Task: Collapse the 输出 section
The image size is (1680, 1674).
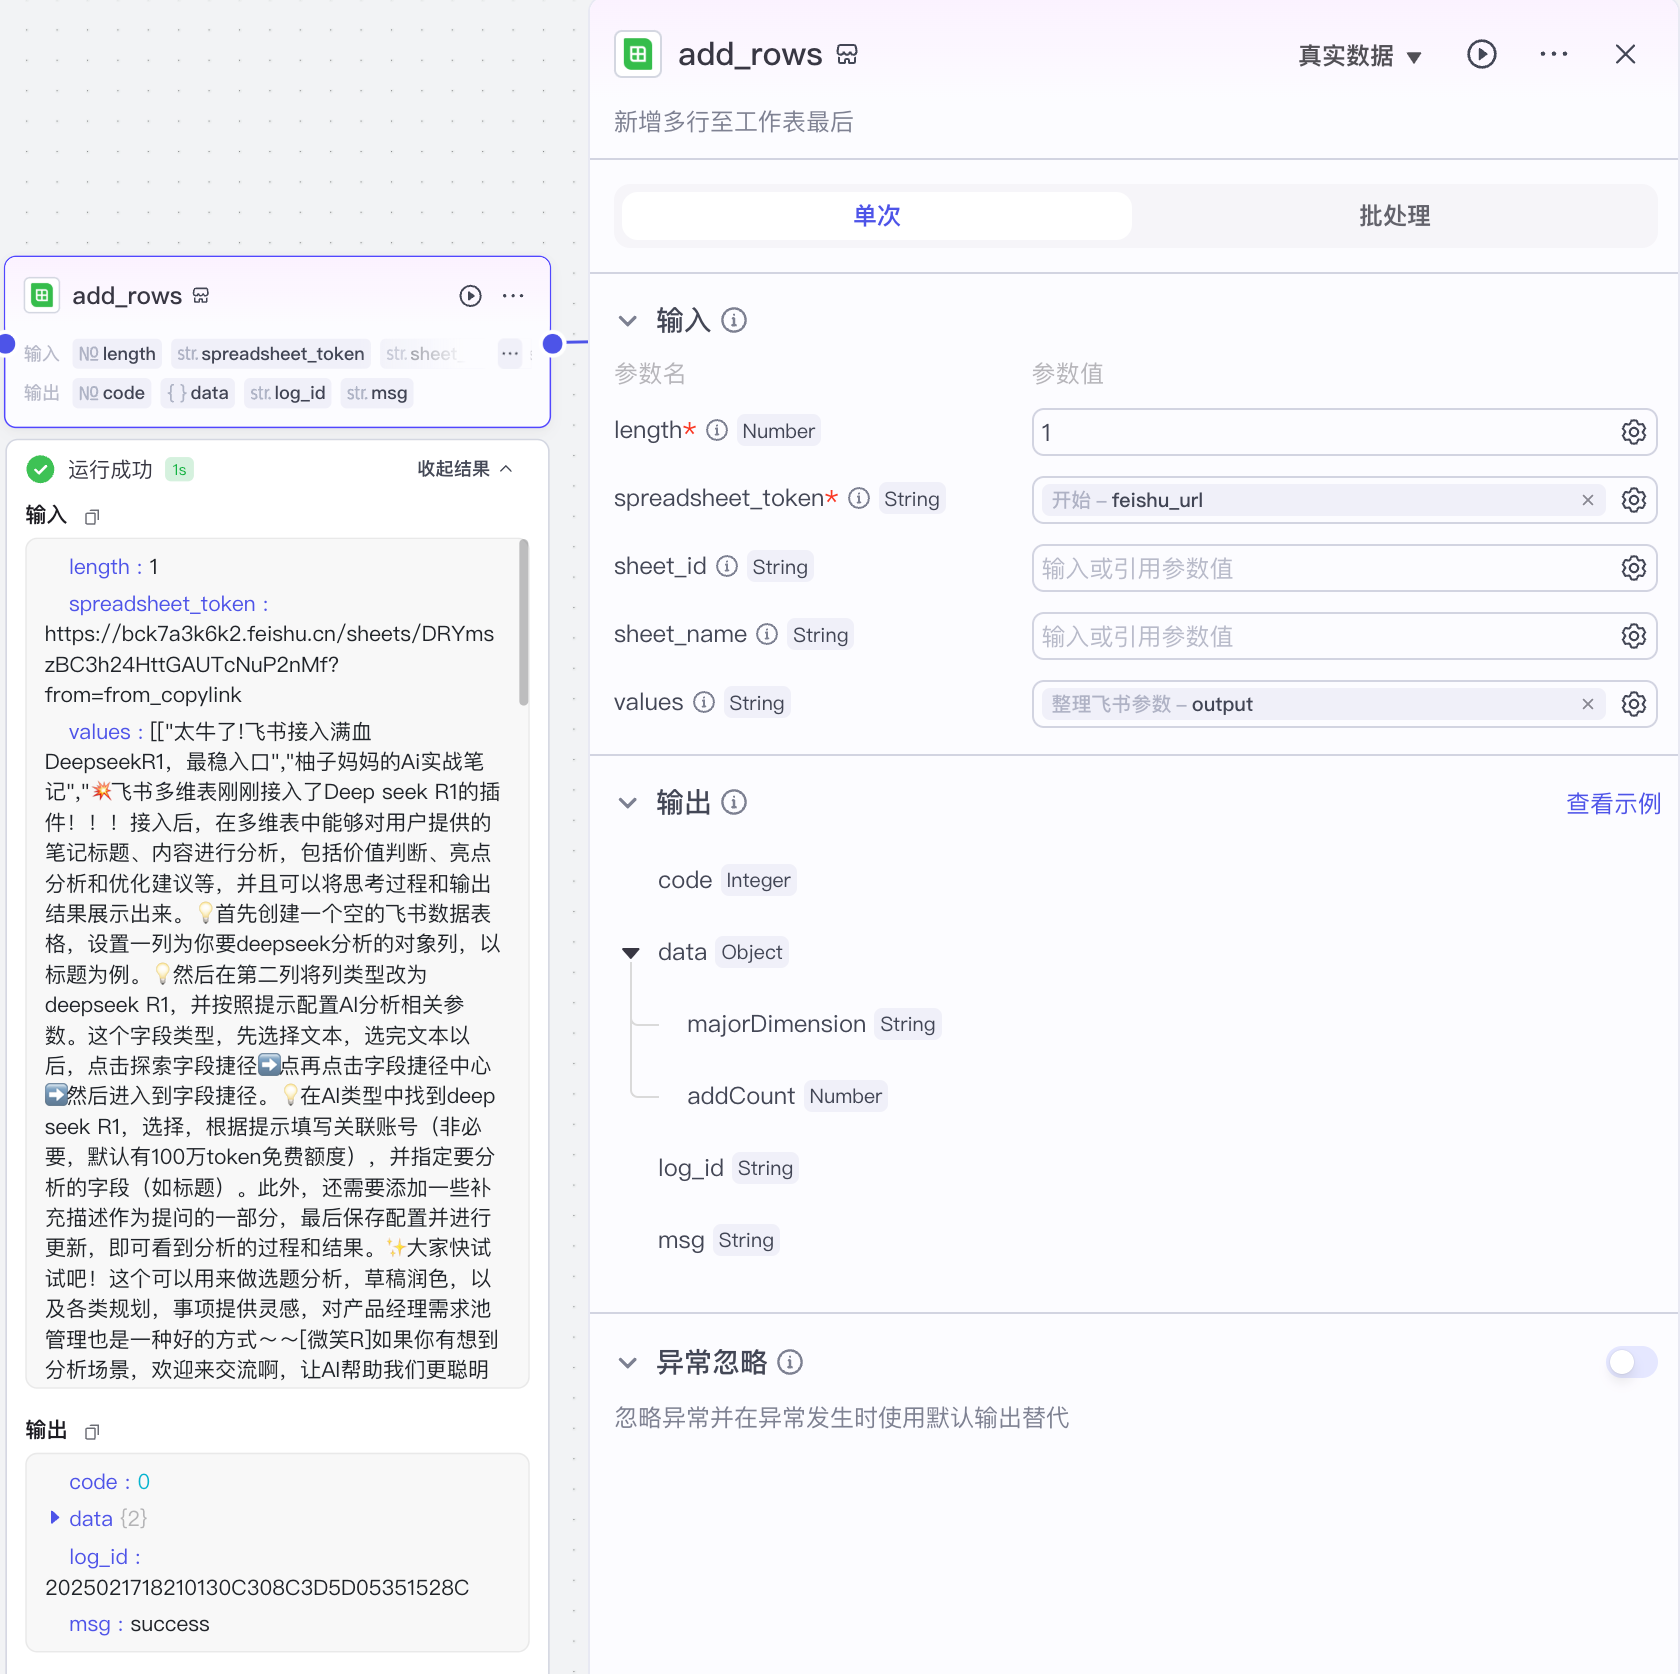Action: 628,803
